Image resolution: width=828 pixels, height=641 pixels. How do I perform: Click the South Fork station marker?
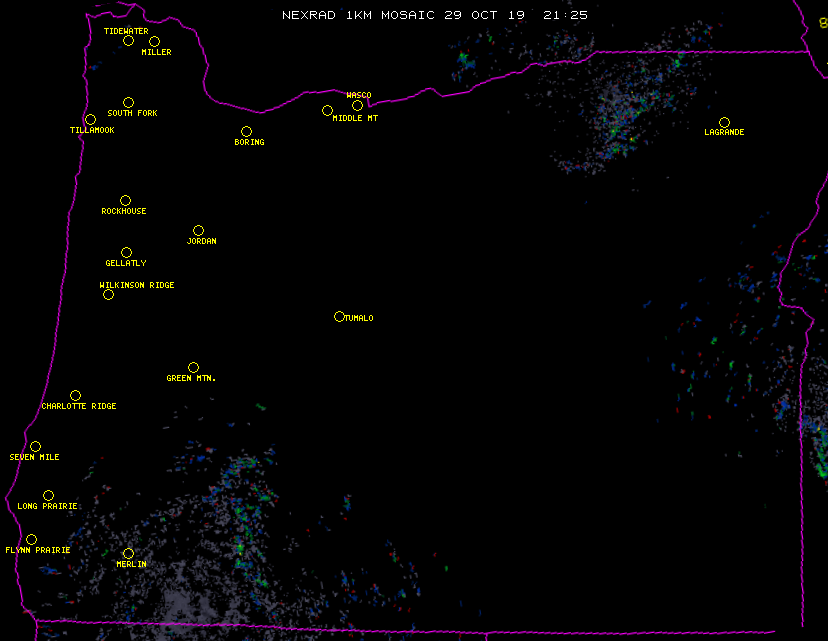tap(128, 102)
